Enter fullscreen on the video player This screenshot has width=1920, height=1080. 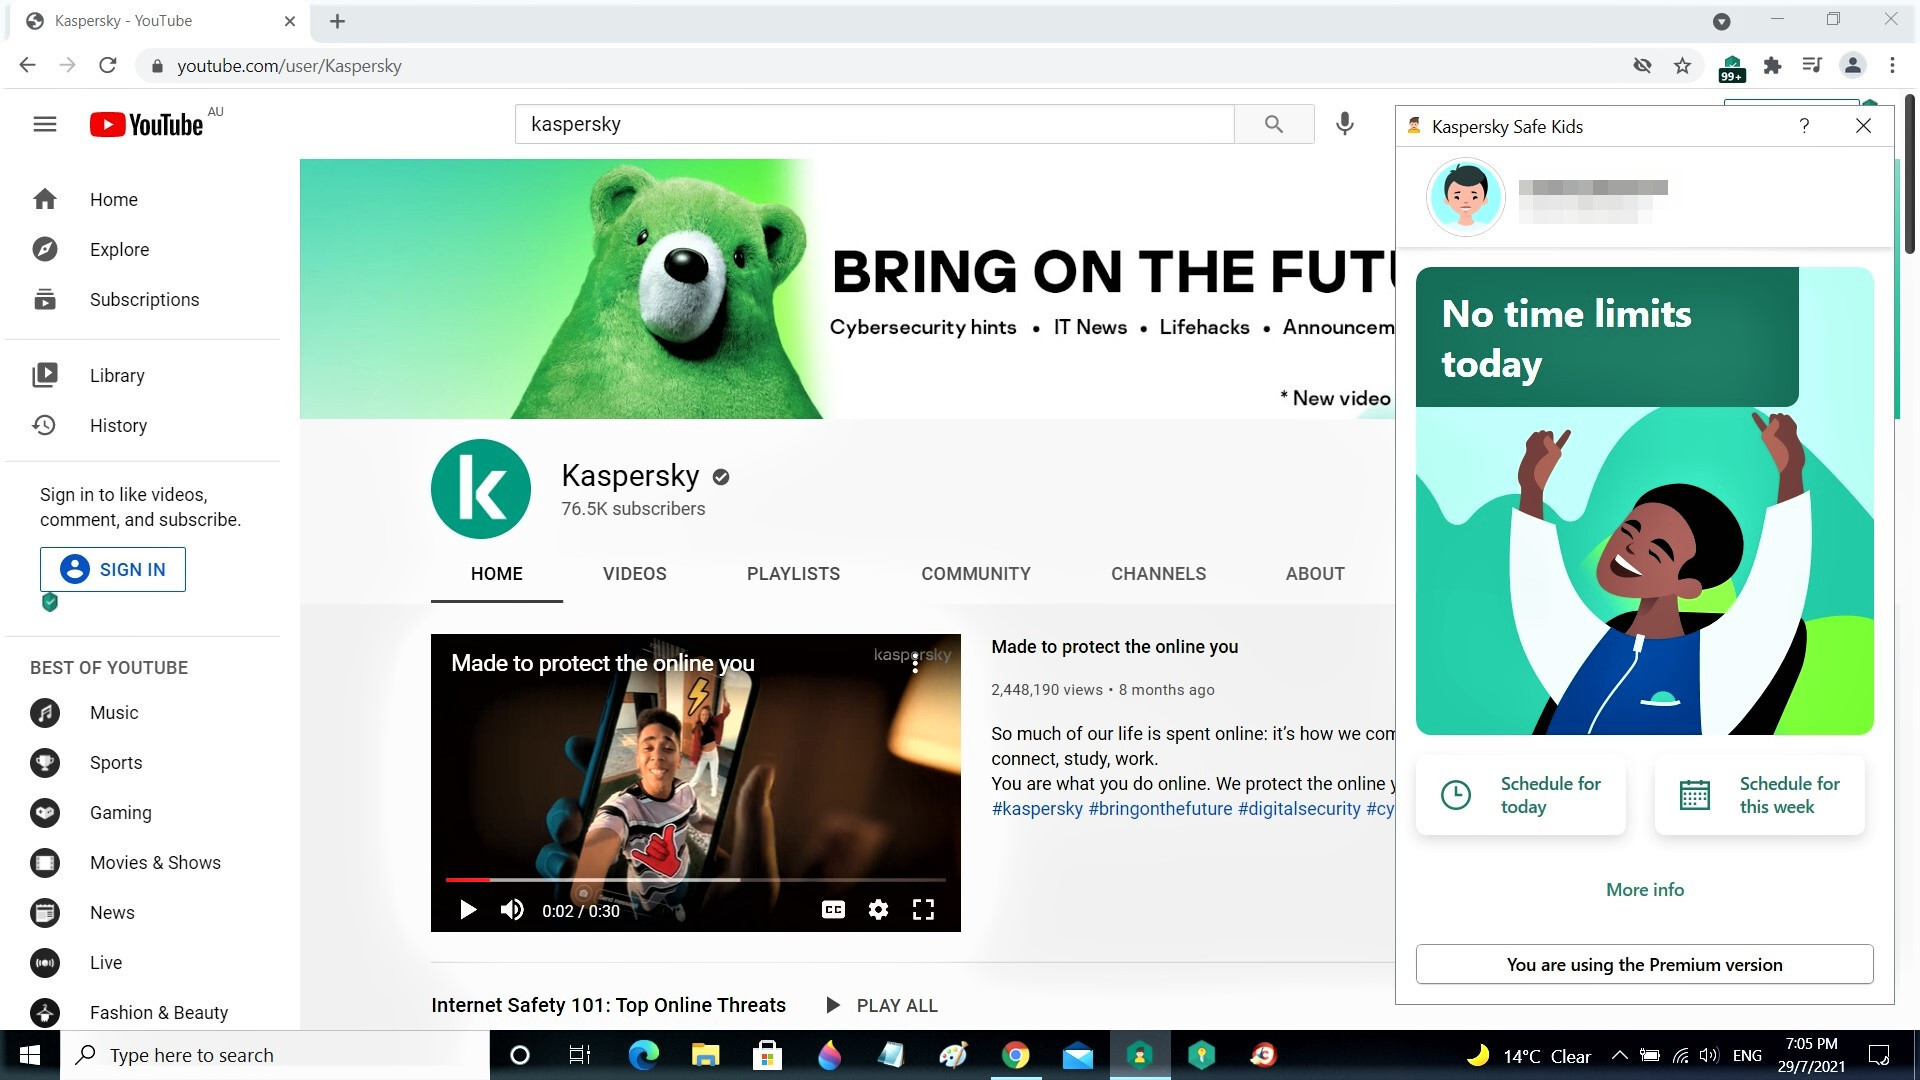coord(923,910)
